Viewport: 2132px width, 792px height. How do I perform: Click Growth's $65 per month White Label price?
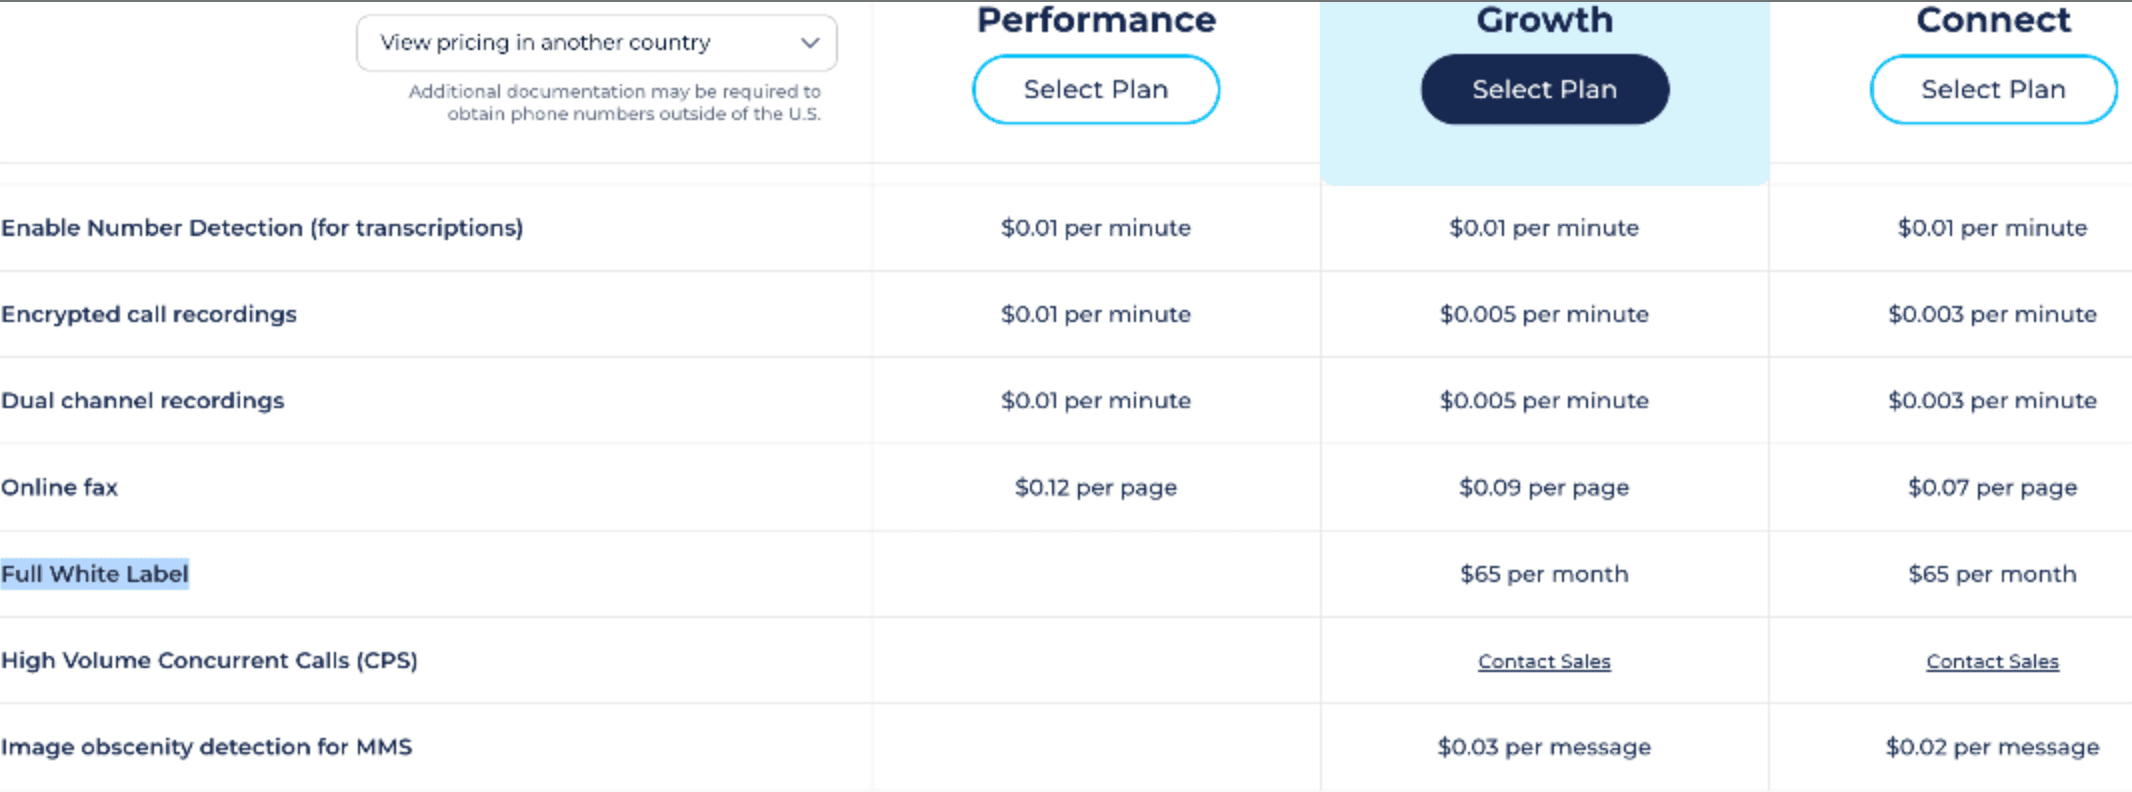[x=1544, y=573]
